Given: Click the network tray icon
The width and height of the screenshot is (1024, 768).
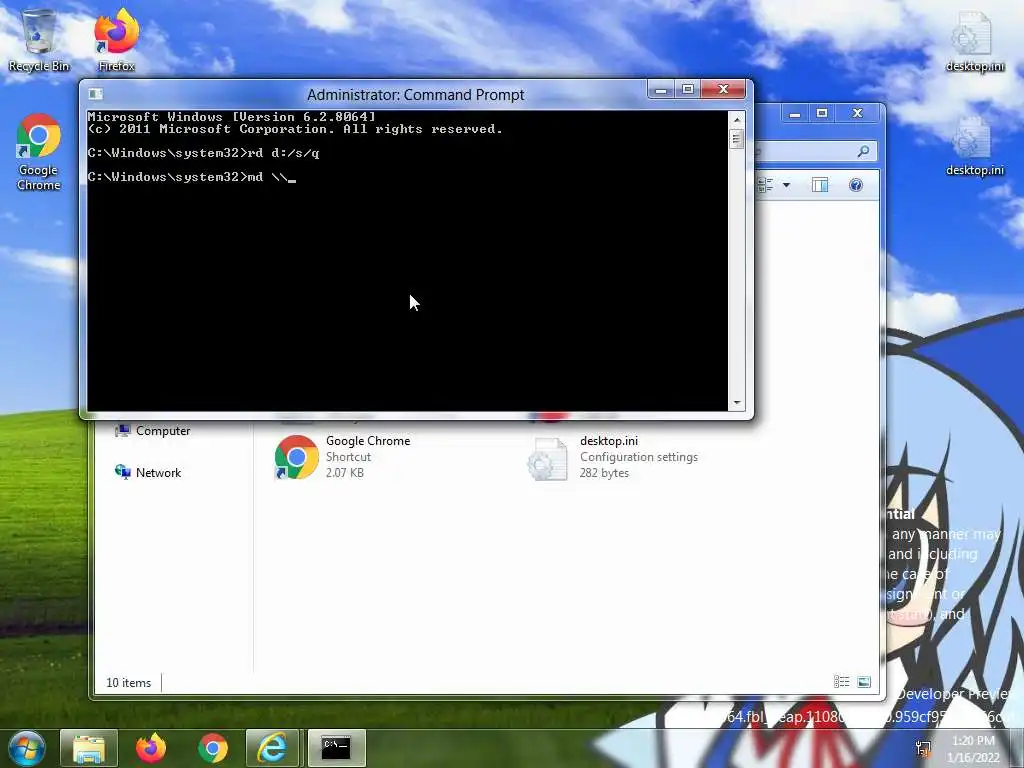Looking at the screenshot, I should [923, 748].
